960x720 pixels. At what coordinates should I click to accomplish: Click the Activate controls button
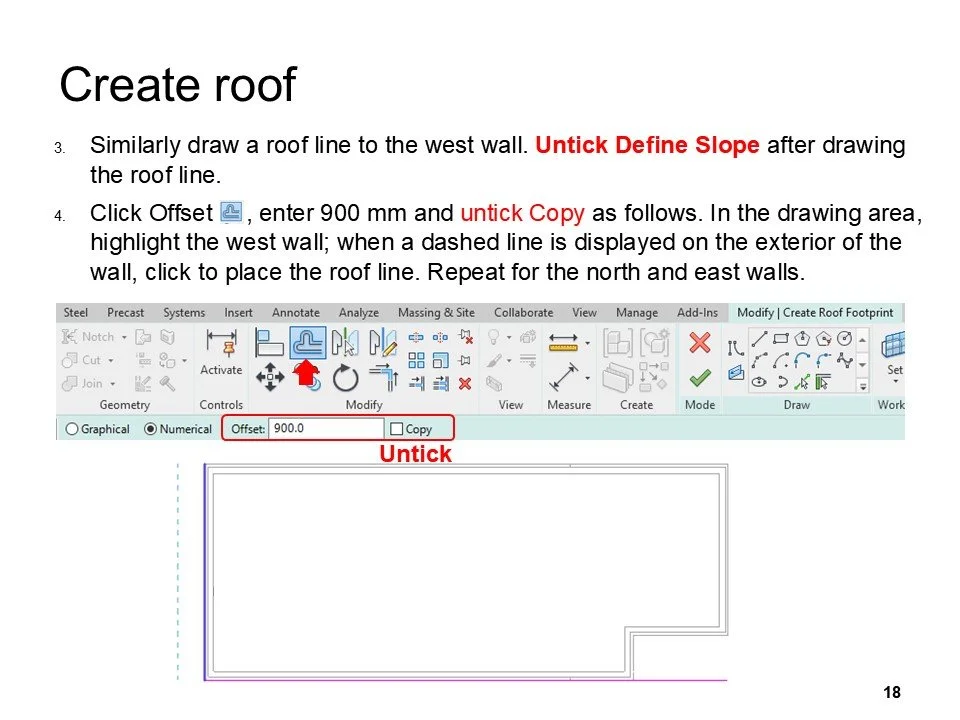tap(221, 351)
